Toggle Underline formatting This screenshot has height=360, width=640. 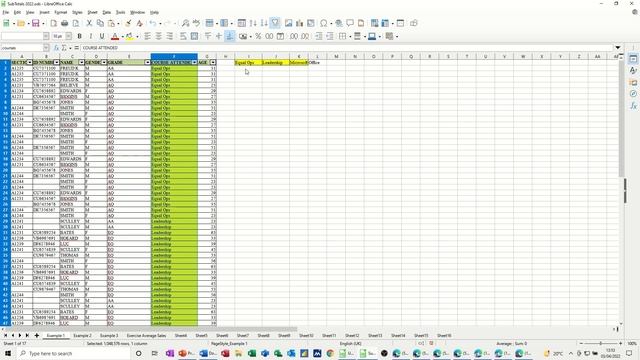coord(102,36)
